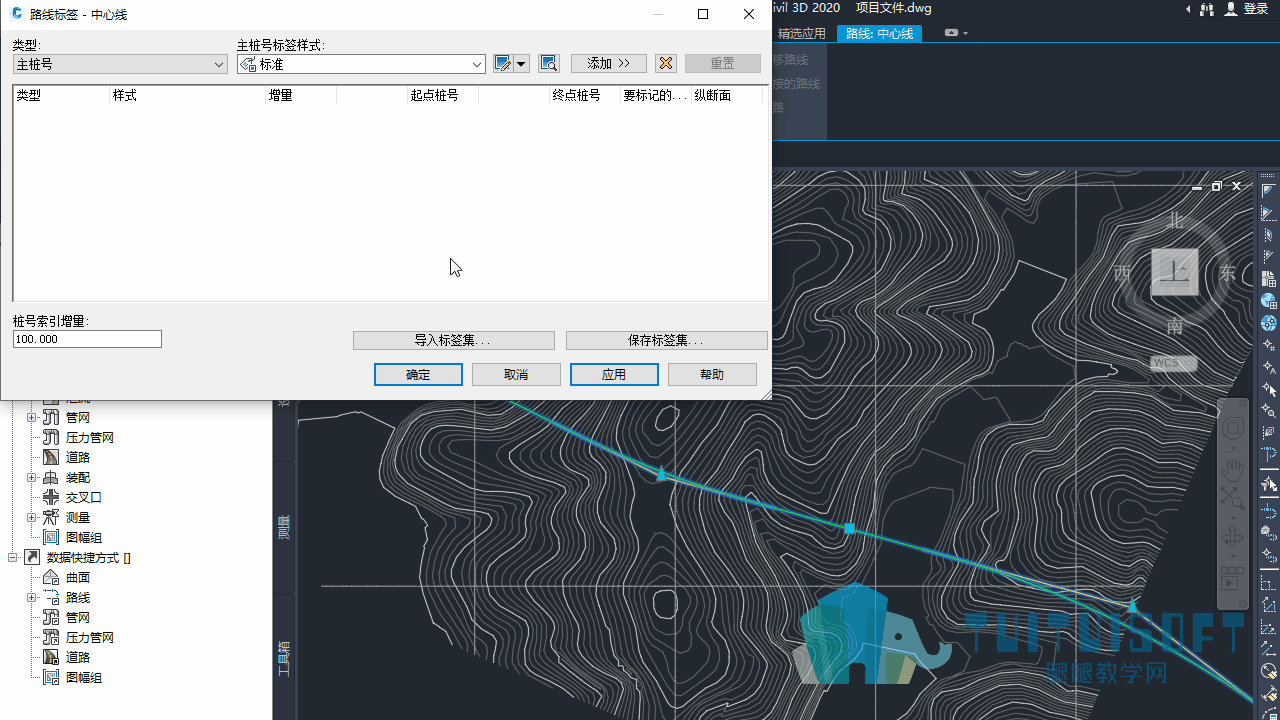Open 帮助 for the label dialog
The height and width of the screenshot is (720, 1280).
coord(712,374)
